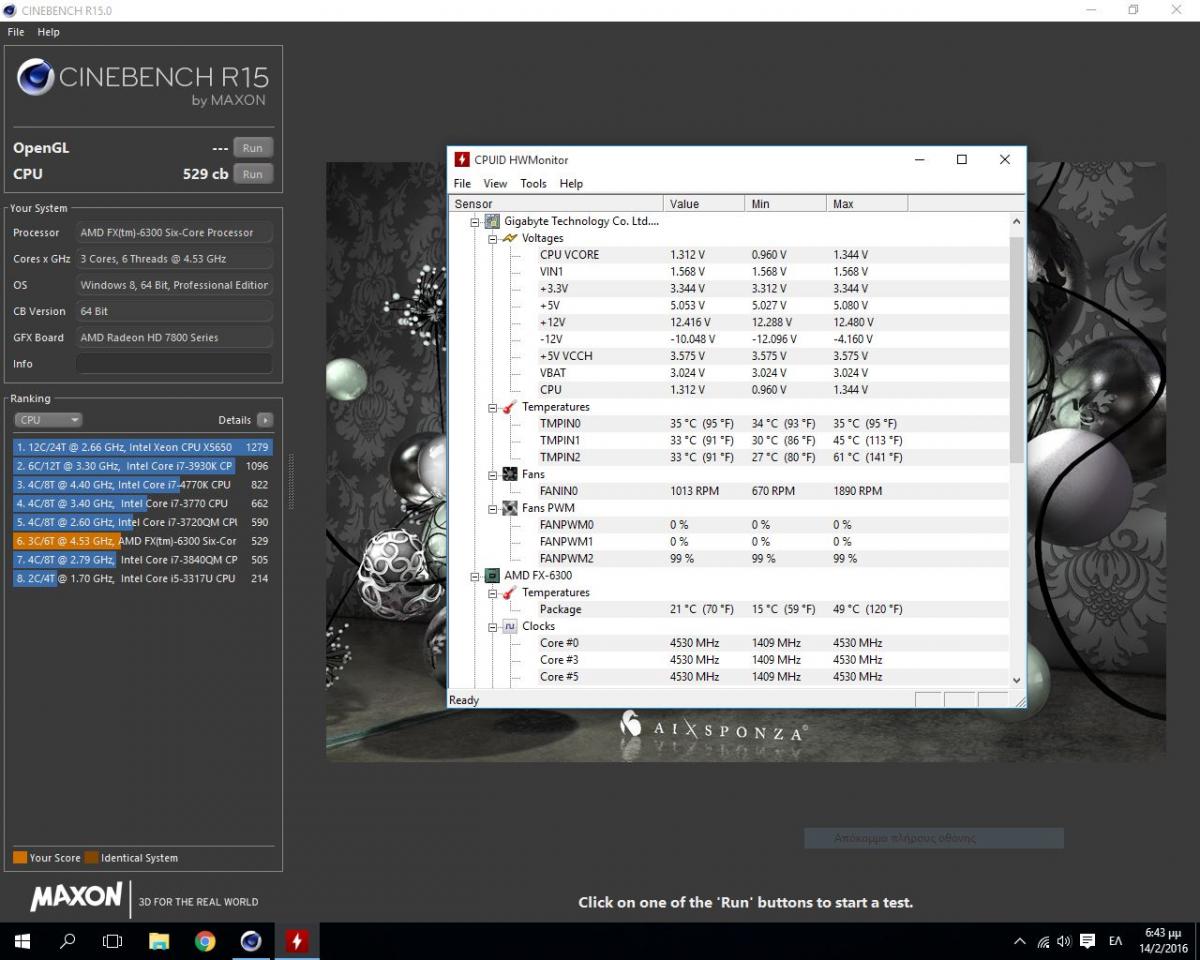Click the Min column header
The width and height of the screenshot is (1200, 960).
tap(787, 204)
